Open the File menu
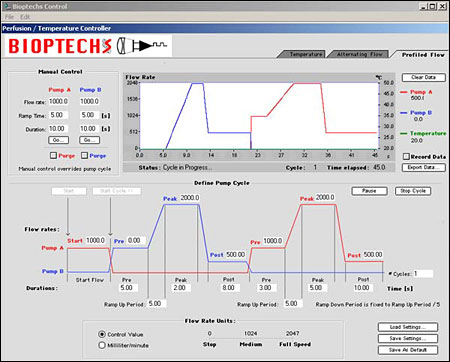 pos(10,17)
